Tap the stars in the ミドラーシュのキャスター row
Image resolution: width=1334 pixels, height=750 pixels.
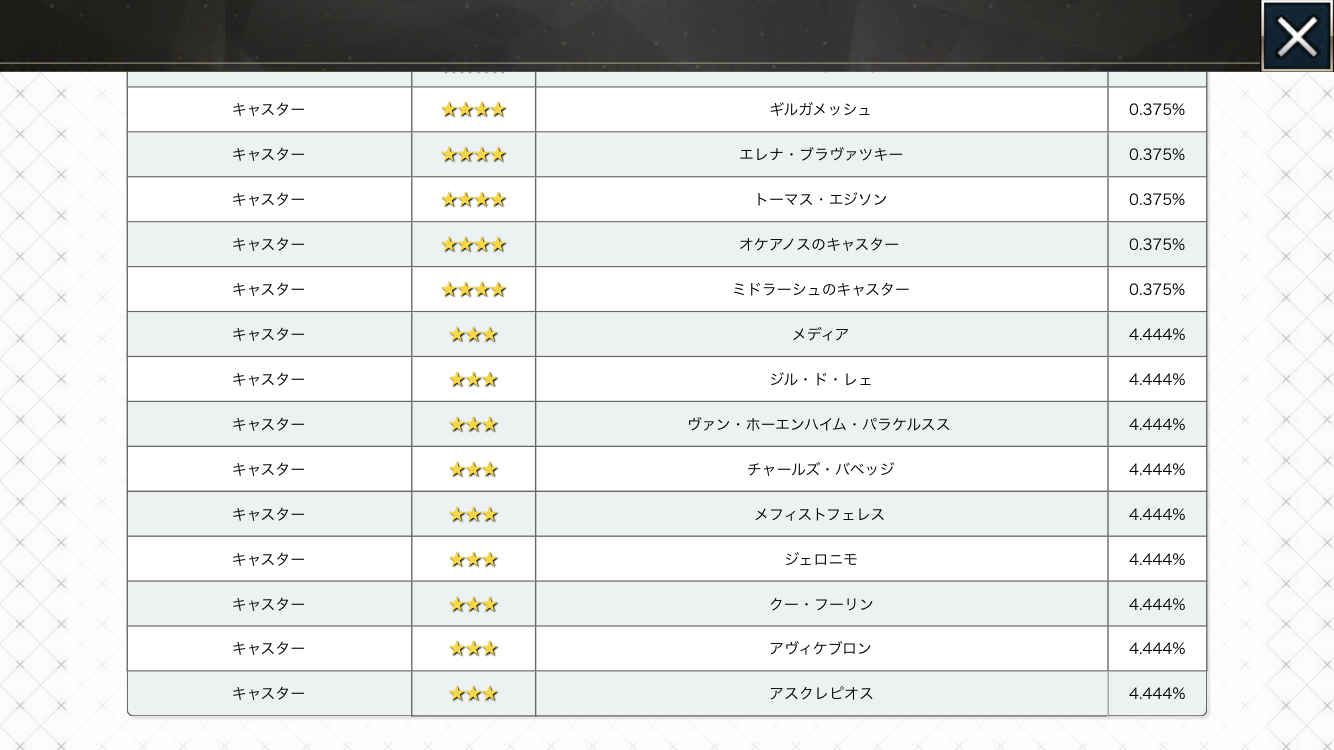tap(473, 290)
